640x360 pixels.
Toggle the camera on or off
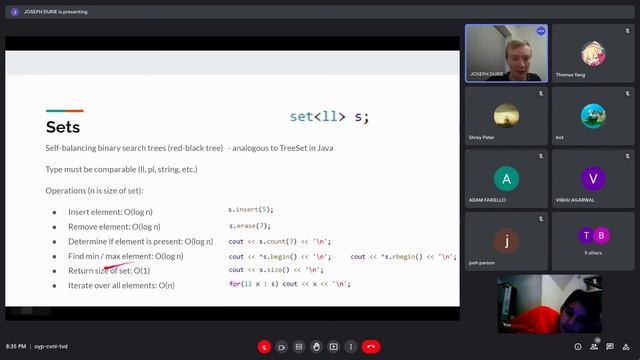[x=282, y=347]
